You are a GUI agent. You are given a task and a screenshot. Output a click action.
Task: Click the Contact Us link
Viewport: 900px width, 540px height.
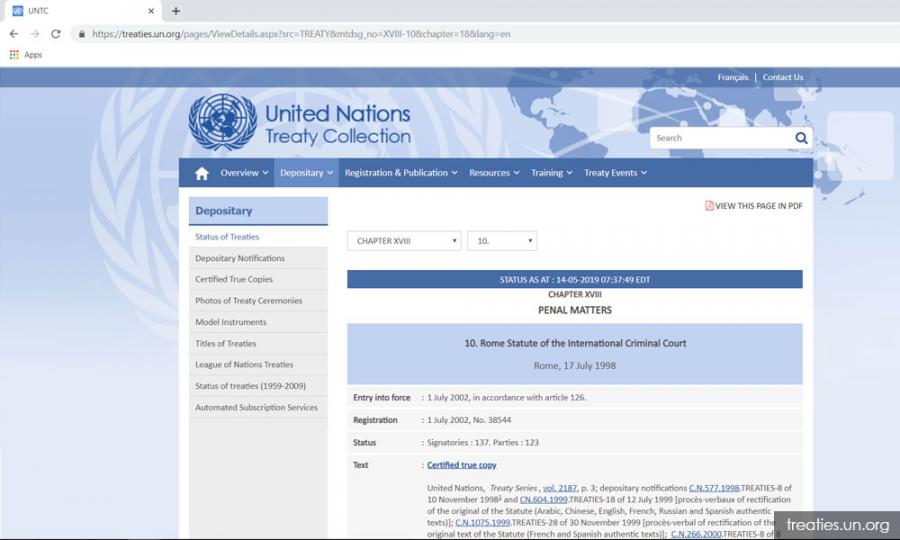click(782, 77)
